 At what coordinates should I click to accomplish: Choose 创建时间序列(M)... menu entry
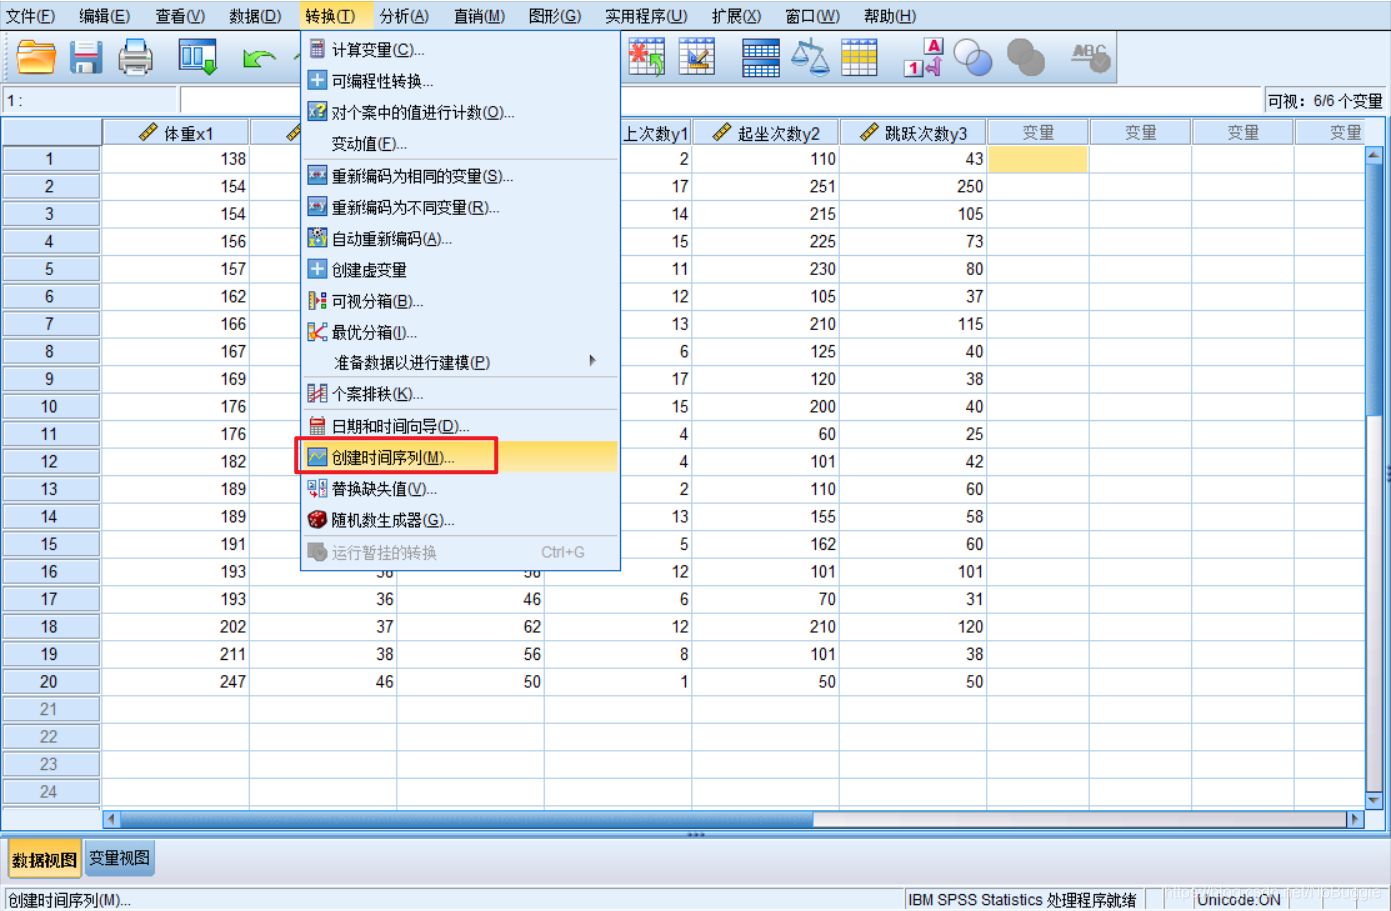(x=461, y=457)
